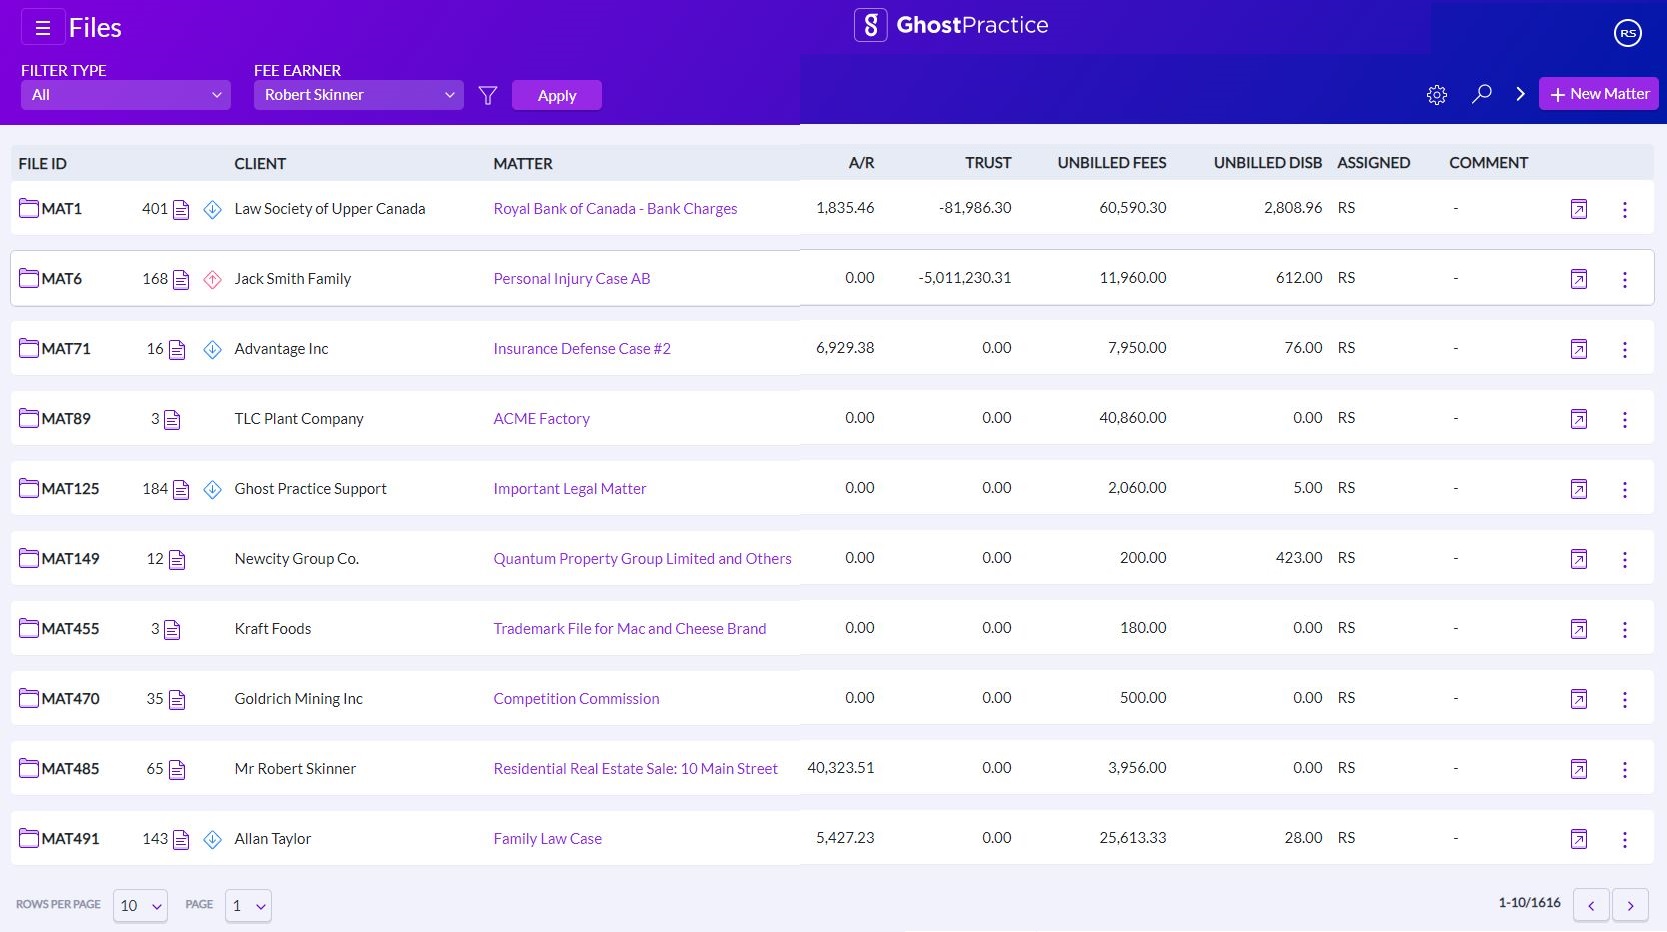Open launch icon for Allan Taylor row
Viewport: 1667px width, 932px height.
[x=1579, y=839]
